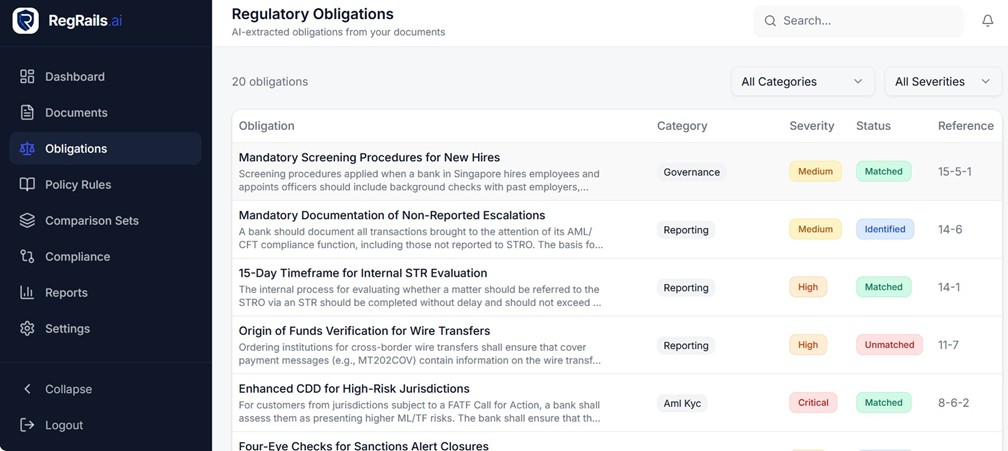Click the Dashboard grid icon

tap(27, 76)
